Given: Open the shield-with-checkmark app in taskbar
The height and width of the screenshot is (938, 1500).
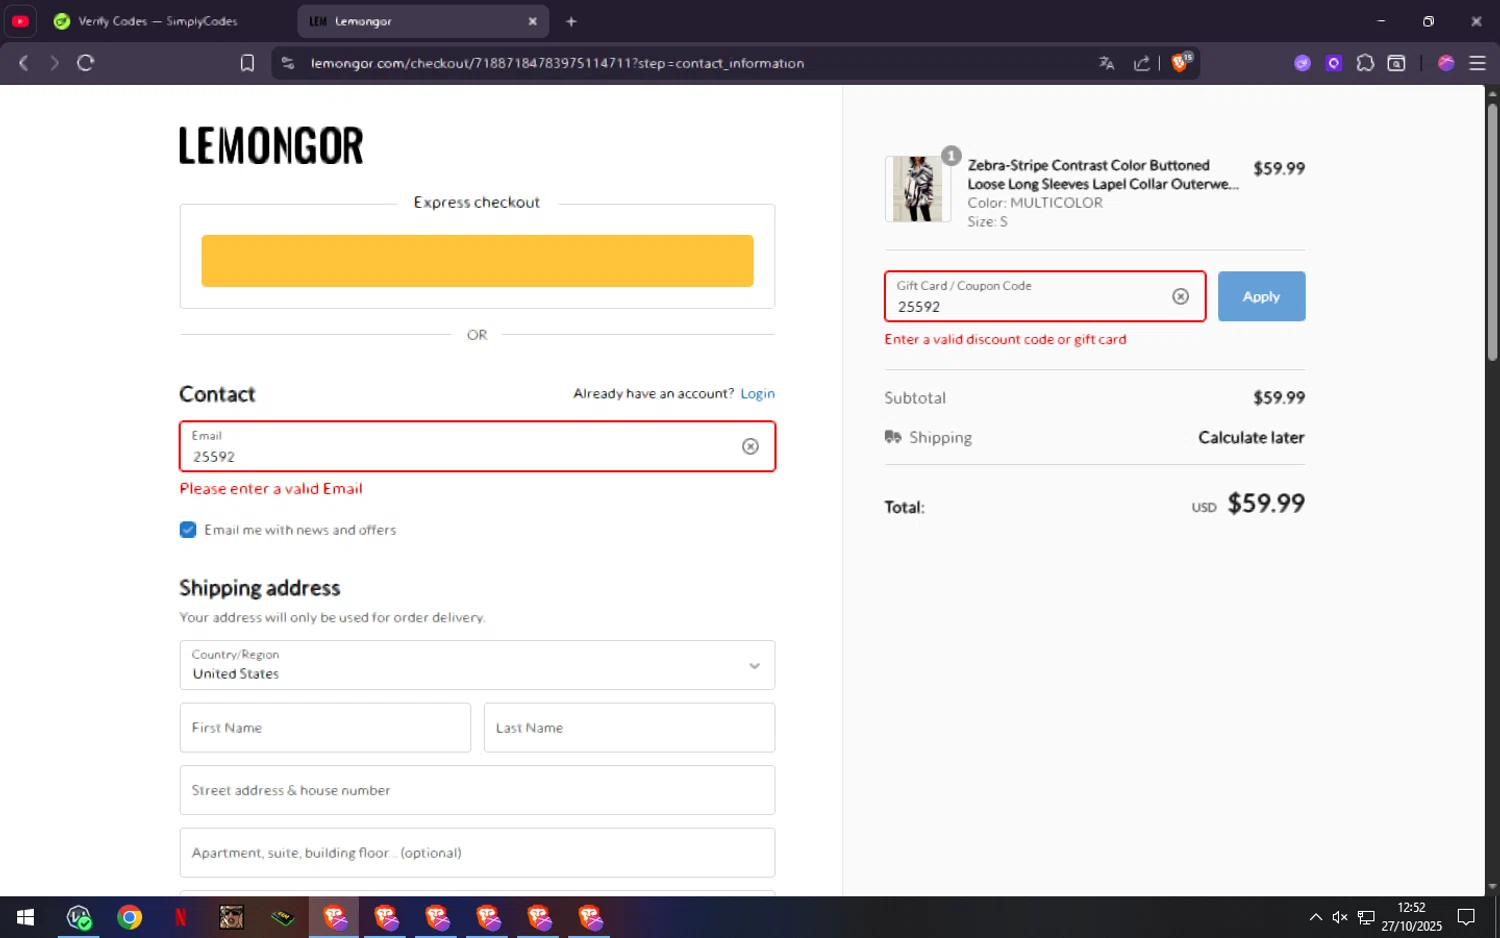Looking at the screenshot, I should pos(79,917).
